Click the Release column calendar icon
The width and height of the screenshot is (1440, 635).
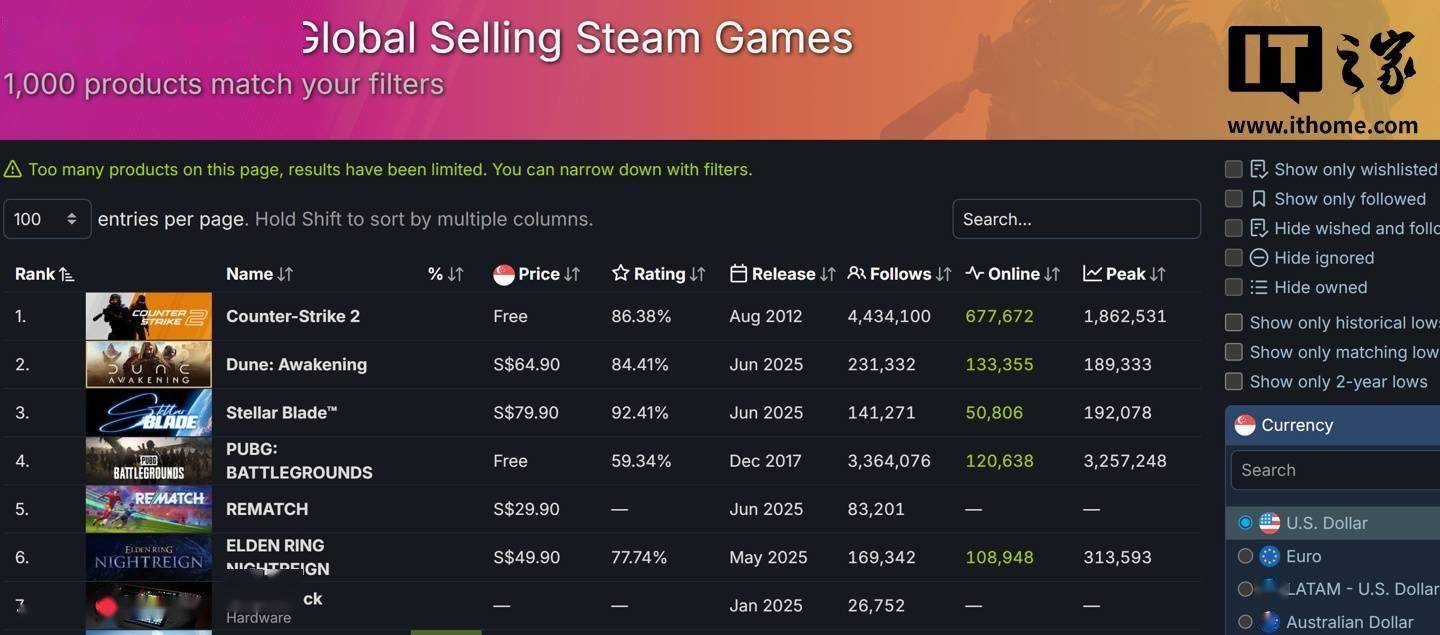[738, 274]
